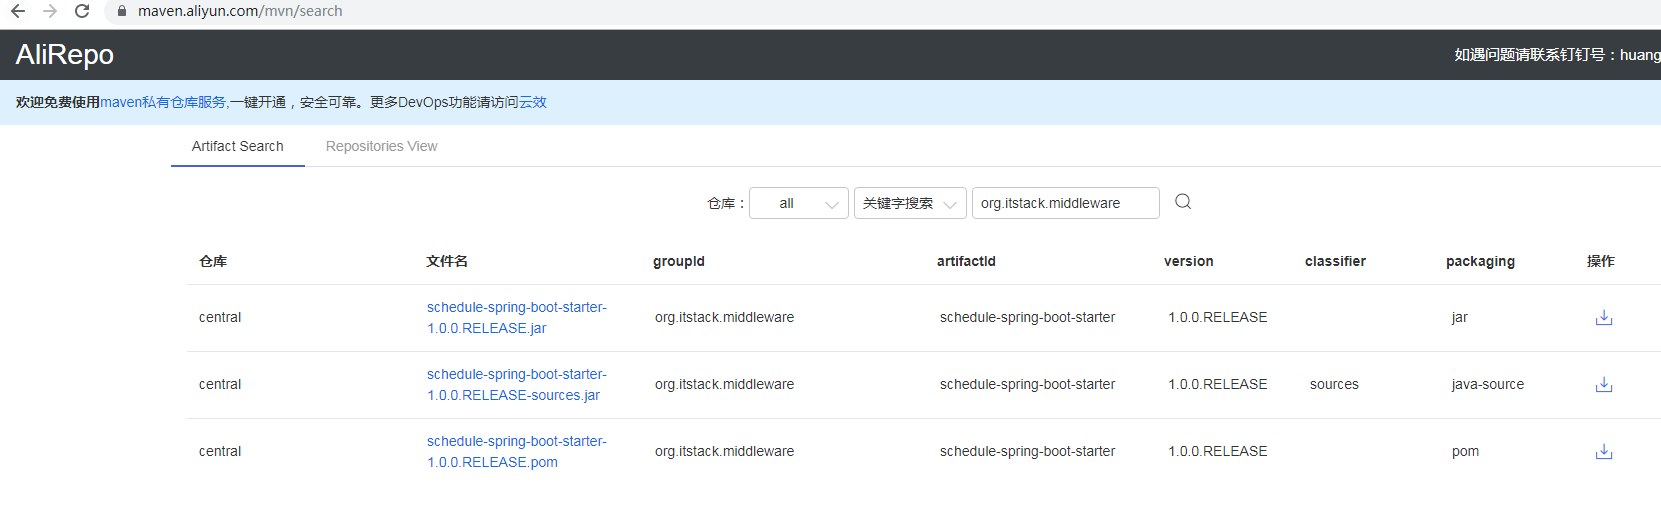Open the repository dropdown showing all

(x=799, y=203)
